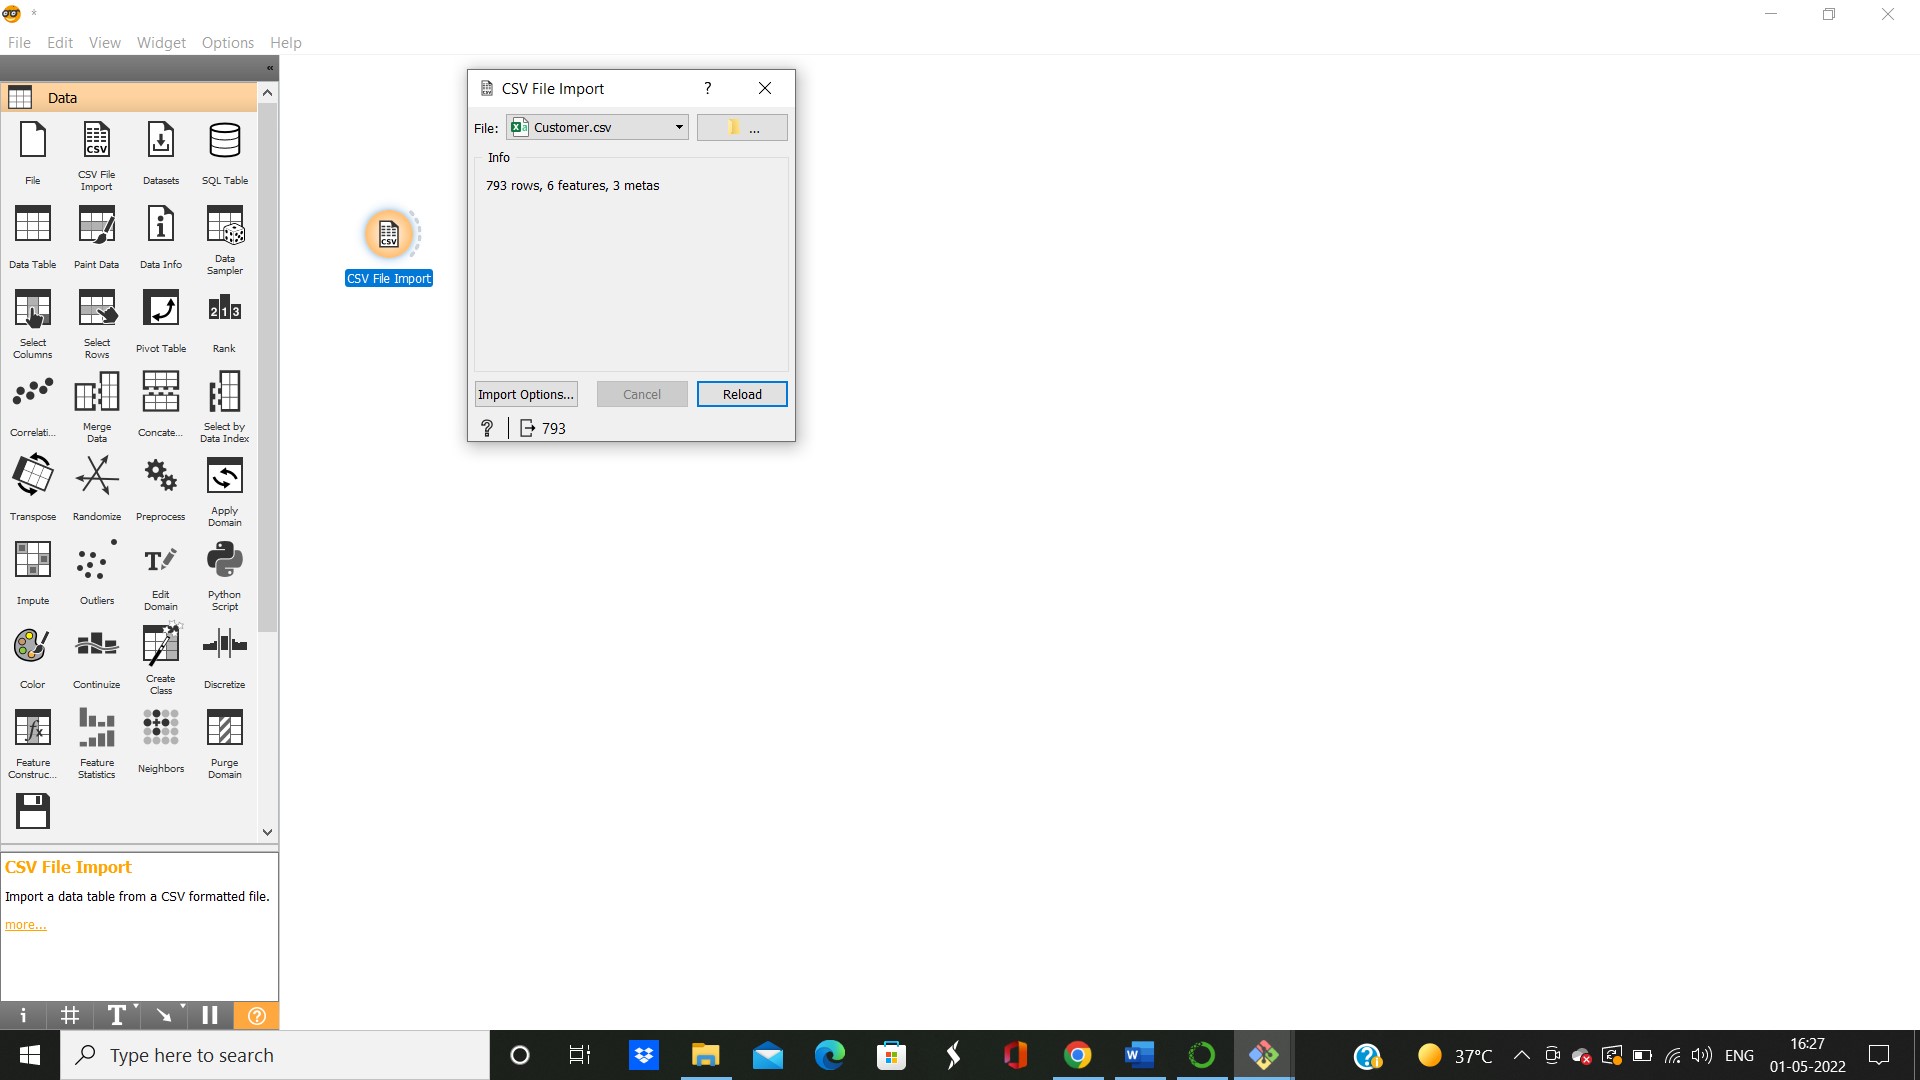Screen dimensions: 1920x1080
Task: Toggle the pause workflow button
Action: (208, 1015)
